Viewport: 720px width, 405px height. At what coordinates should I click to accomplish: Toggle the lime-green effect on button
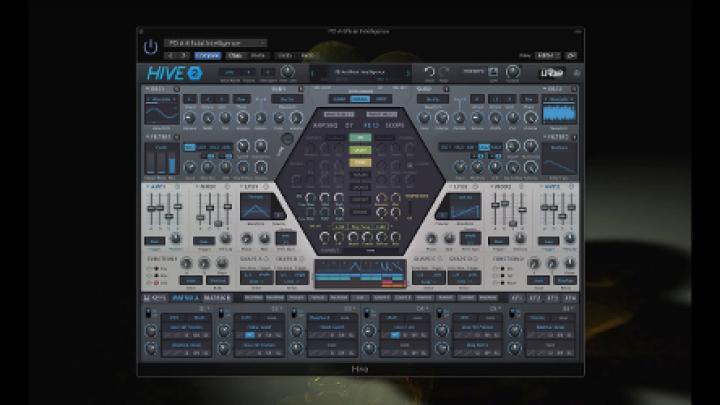360,150
